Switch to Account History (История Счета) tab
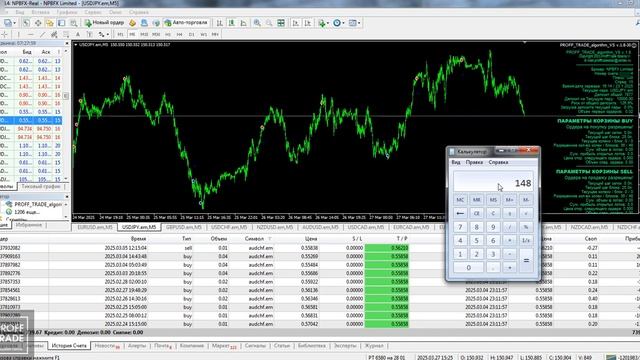Image resolution: width=640 pixels, height=360 pixels. [x=69, y=346]
